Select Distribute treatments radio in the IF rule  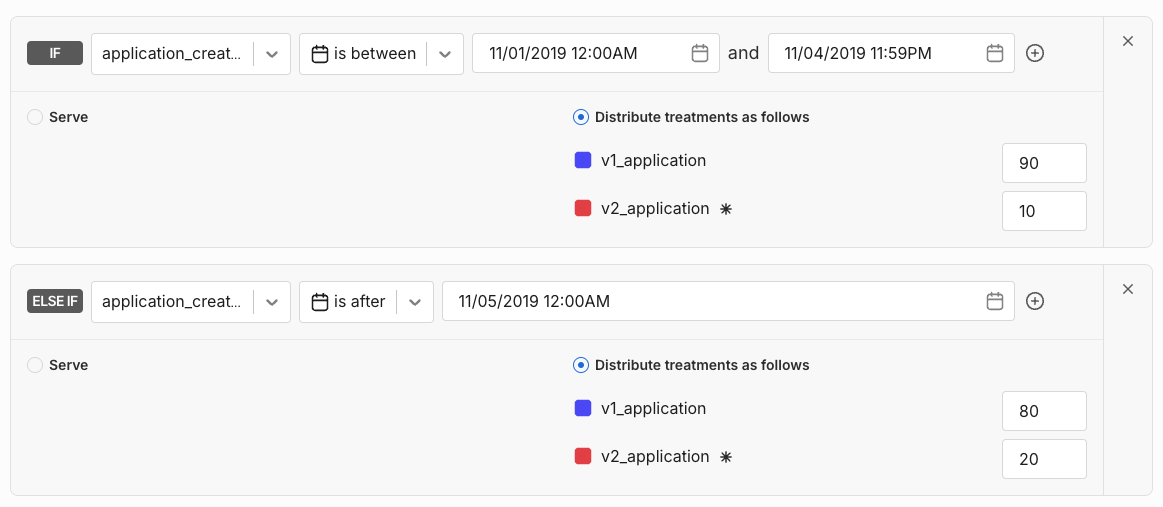[581, 117]
